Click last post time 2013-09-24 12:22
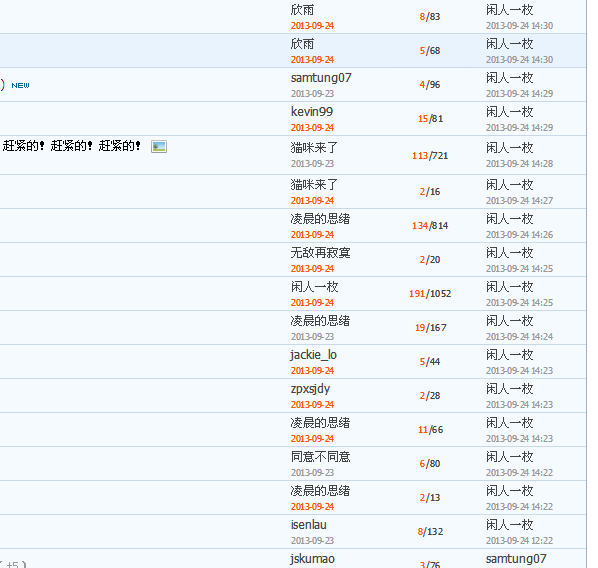Viewport: 598px width, 568px height. coord(519,541)
